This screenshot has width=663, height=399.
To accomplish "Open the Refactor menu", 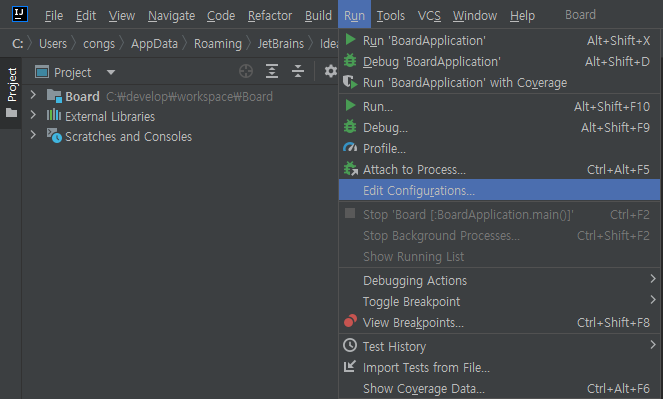I will coord(270,16).
